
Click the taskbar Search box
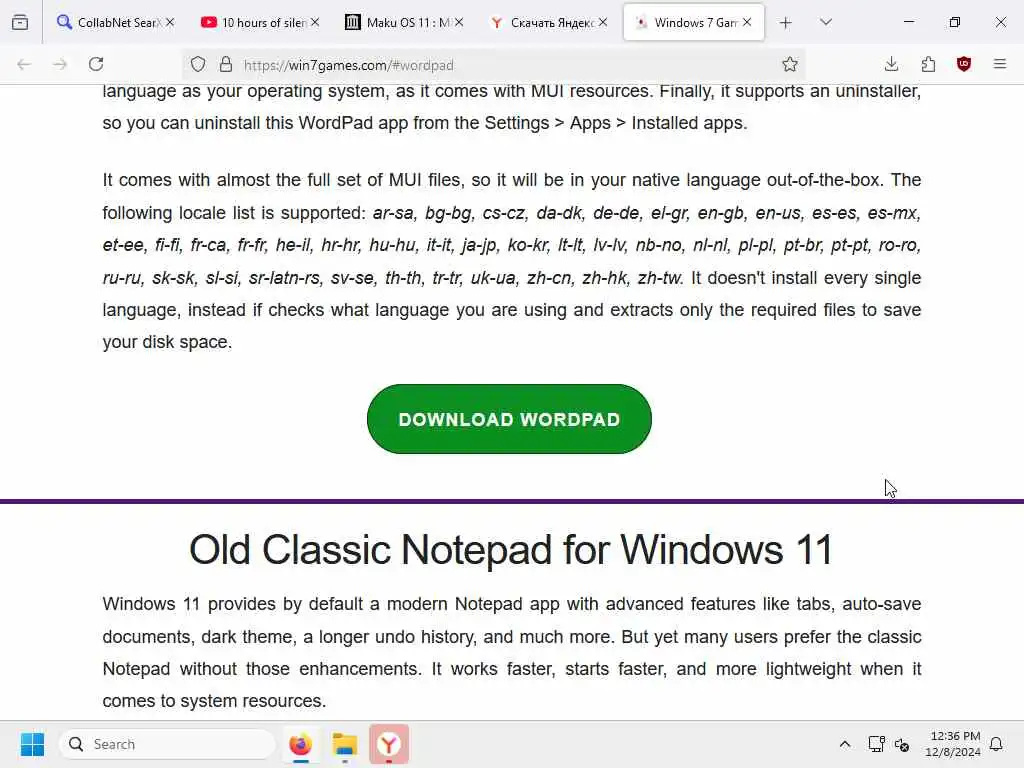point(167,744)
